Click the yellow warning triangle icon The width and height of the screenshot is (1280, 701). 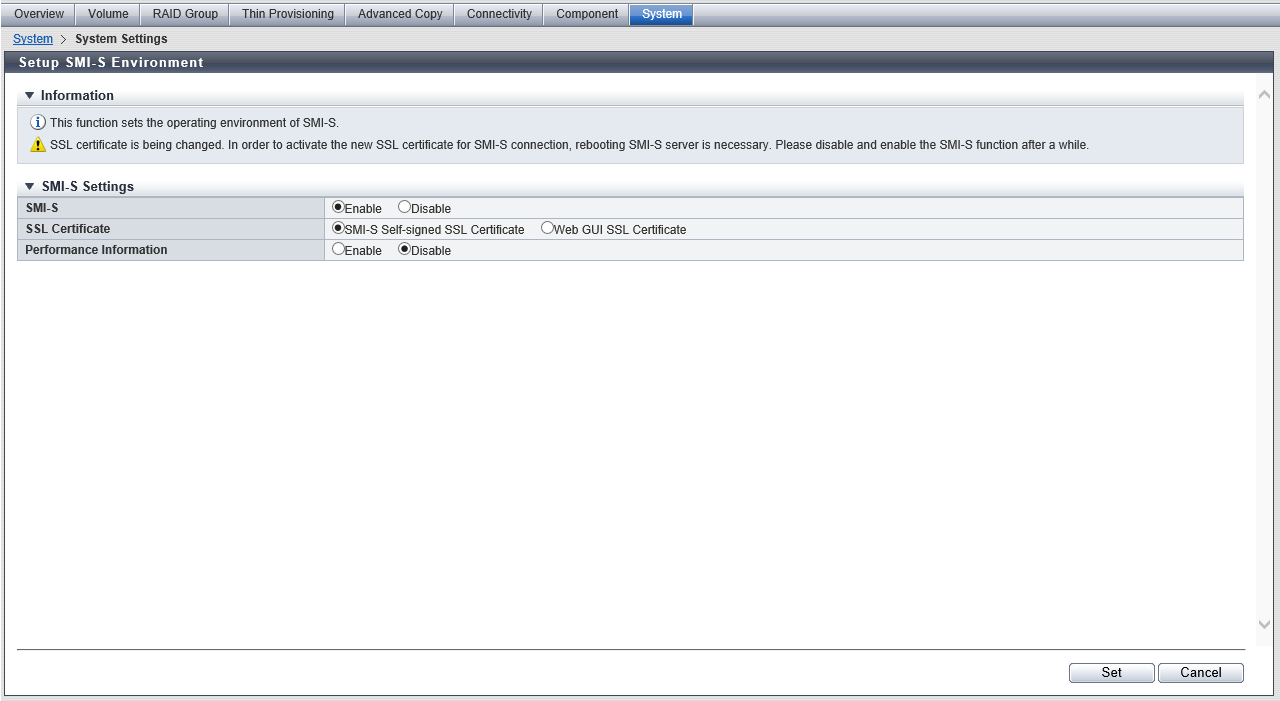(x=38, y=145)
